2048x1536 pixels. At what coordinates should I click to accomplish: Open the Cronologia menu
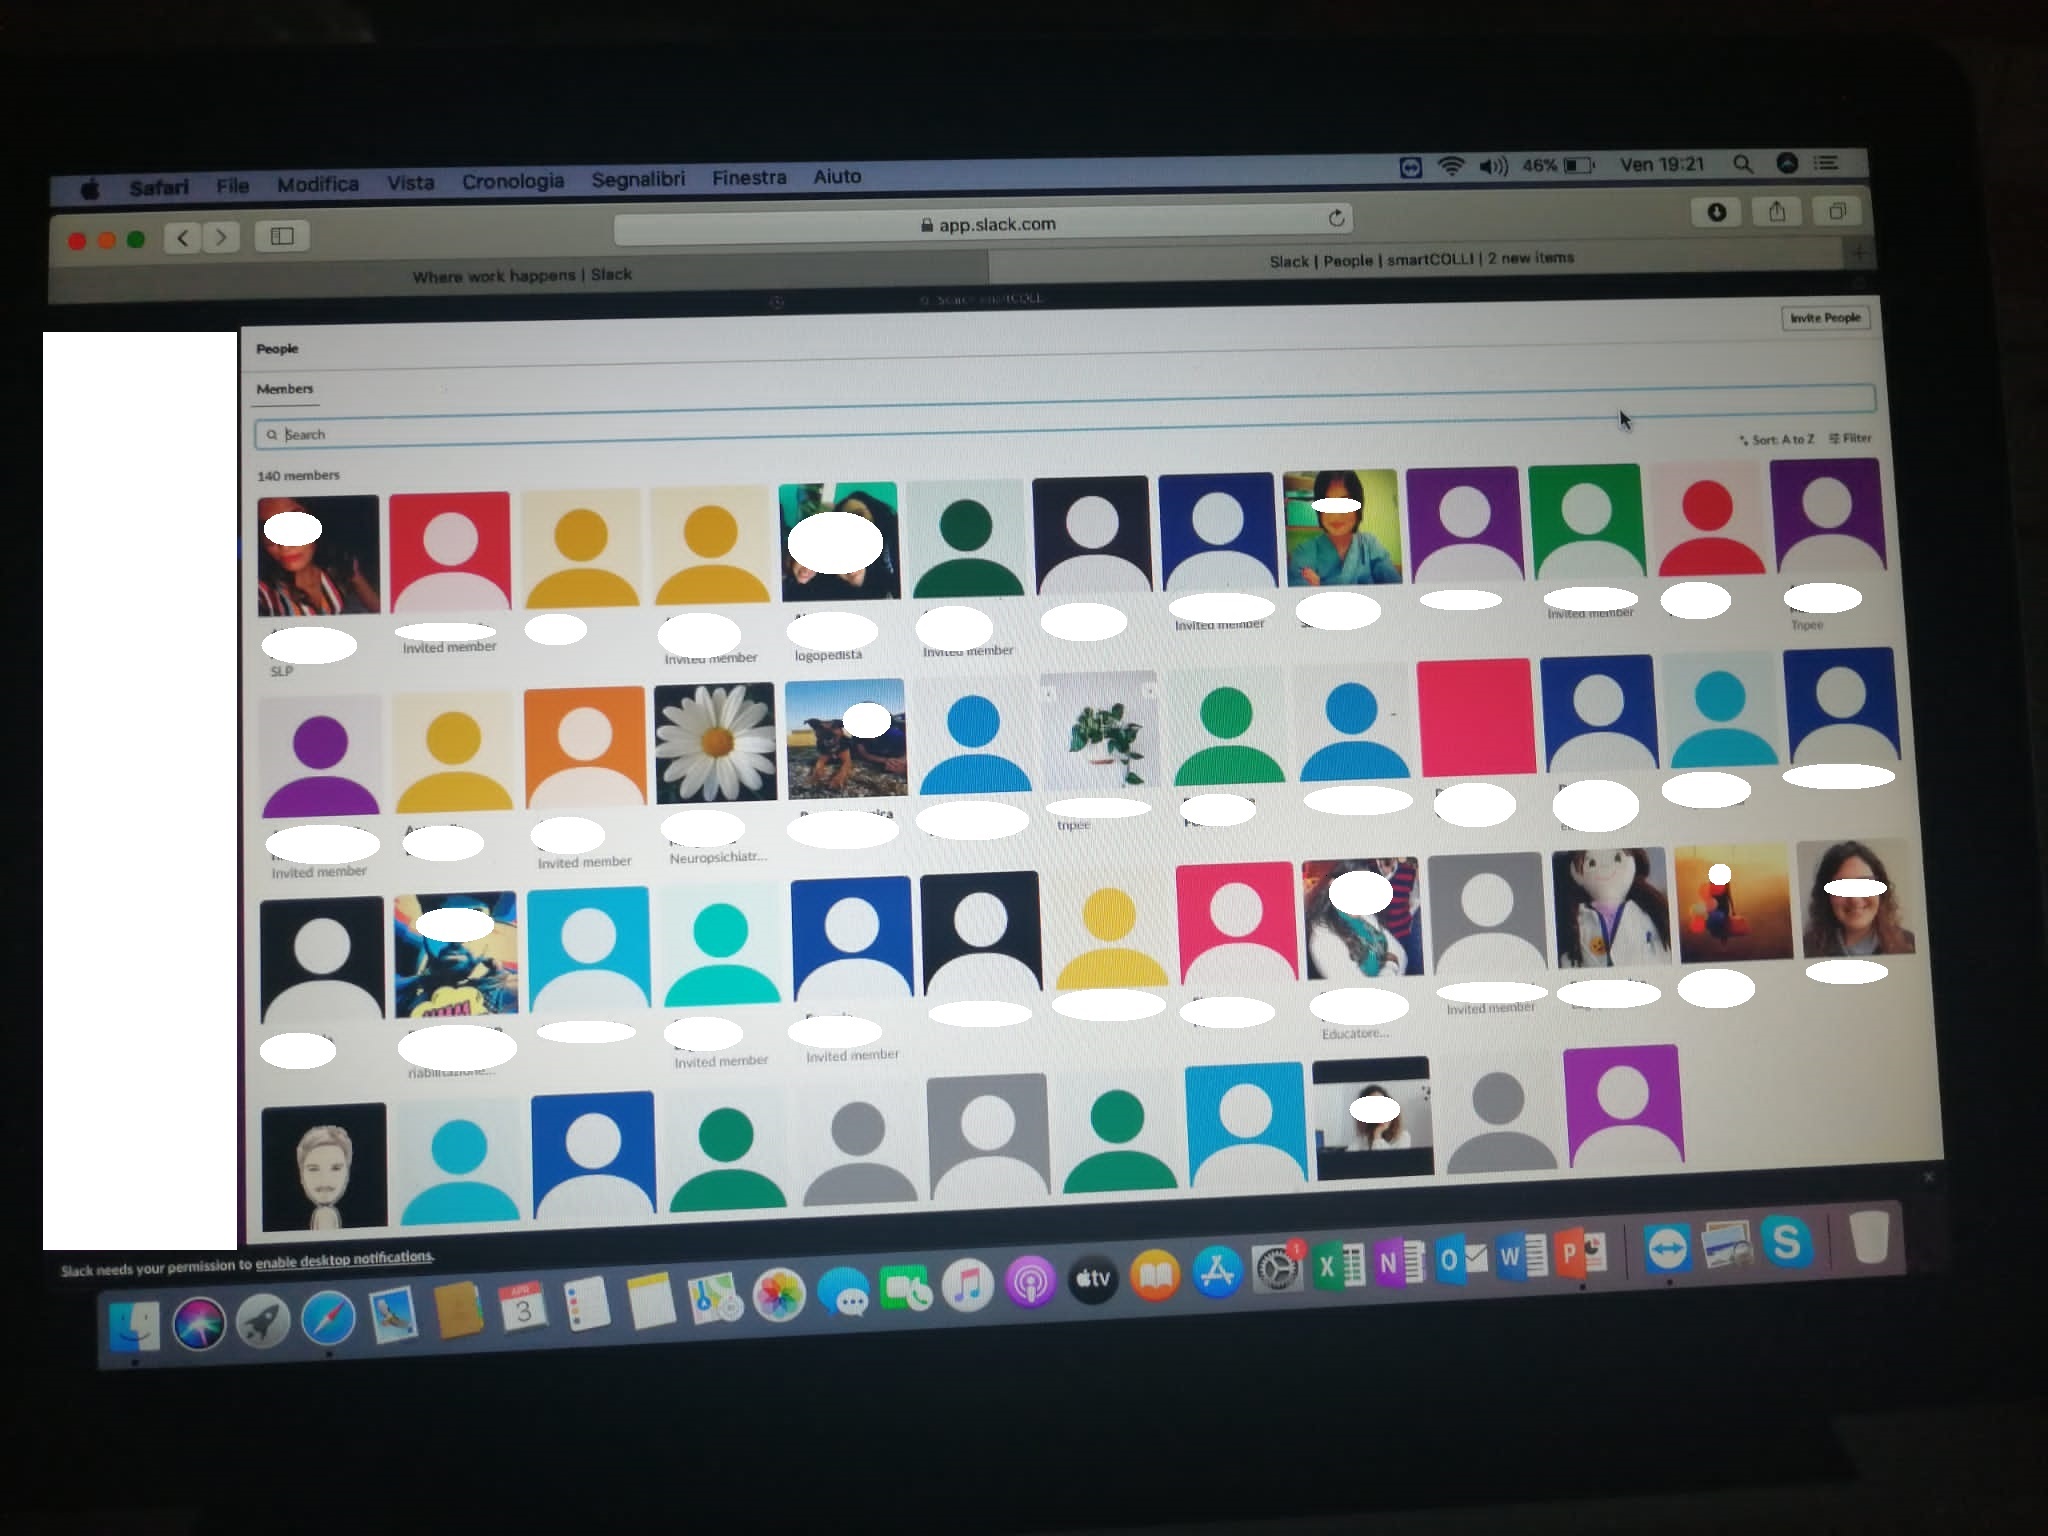(512, 181)
